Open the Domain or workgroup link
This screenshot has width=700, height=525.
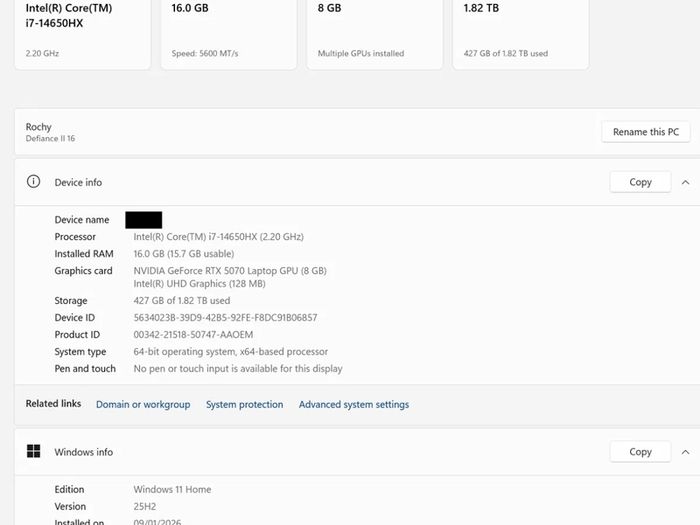(143, 404)
